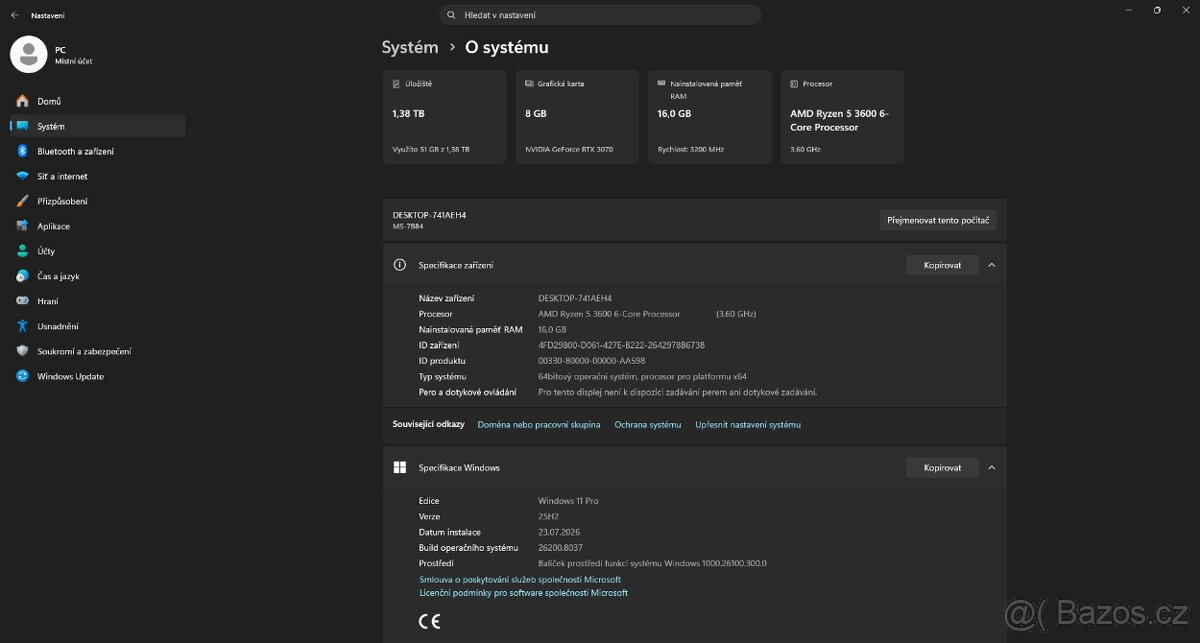Click the Nainstalovaná paměť RAM card icon
This screenshot has width=1200, height=643.
[x=662, y=84]
